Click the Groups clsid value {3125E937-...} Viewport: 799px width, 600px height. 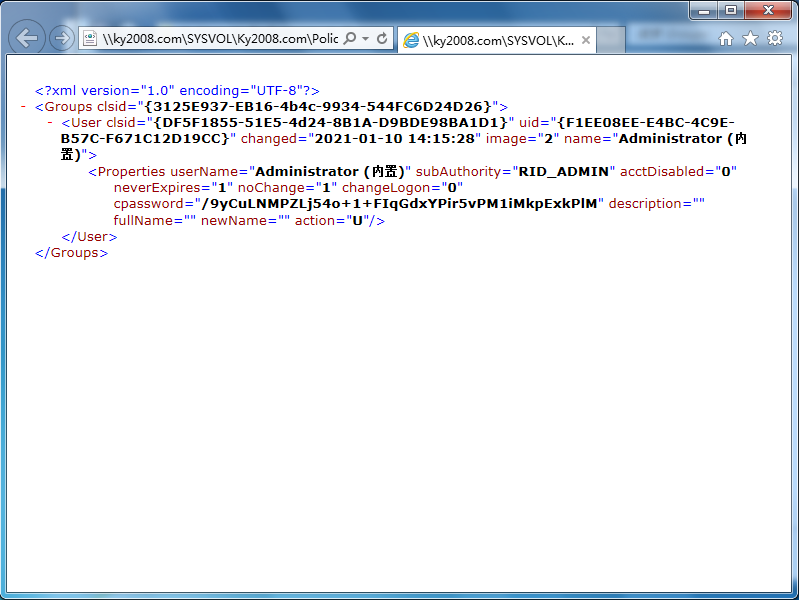318,107
